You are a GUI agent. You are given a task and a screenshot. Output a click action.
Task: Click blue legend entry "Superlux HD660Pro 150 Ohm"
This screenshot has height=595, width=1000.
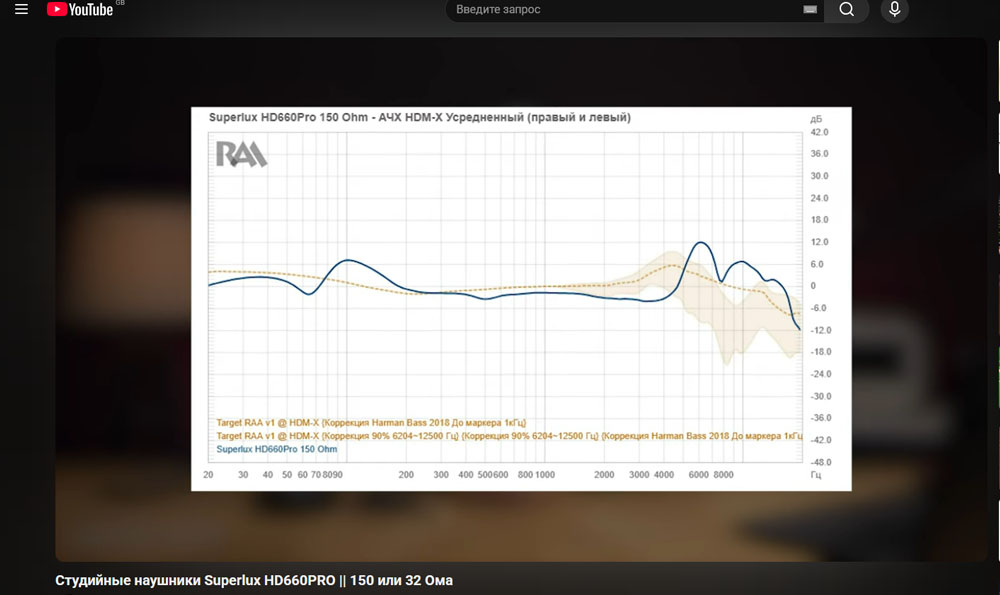tap(277, 450)
